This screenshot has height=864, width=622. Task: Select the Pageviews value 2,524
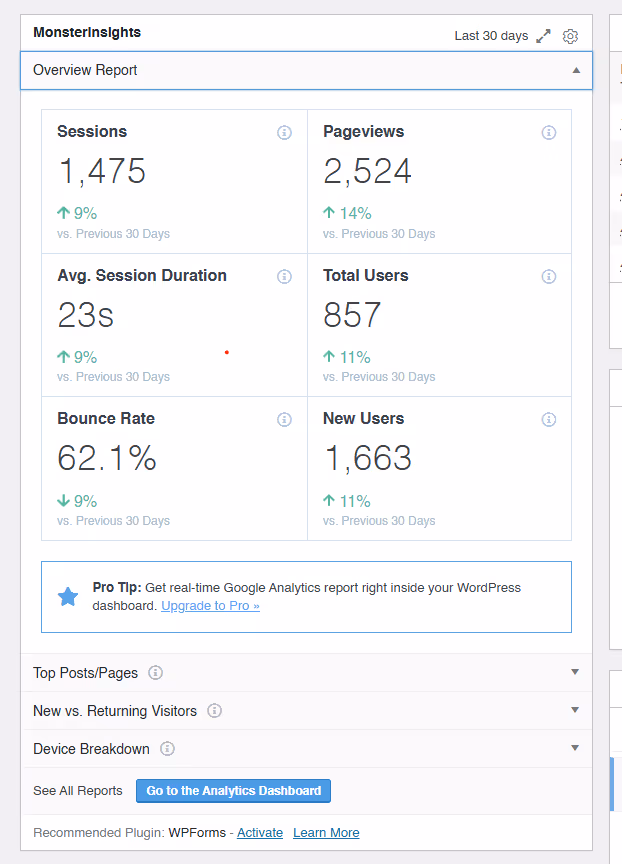coord(367,171)
